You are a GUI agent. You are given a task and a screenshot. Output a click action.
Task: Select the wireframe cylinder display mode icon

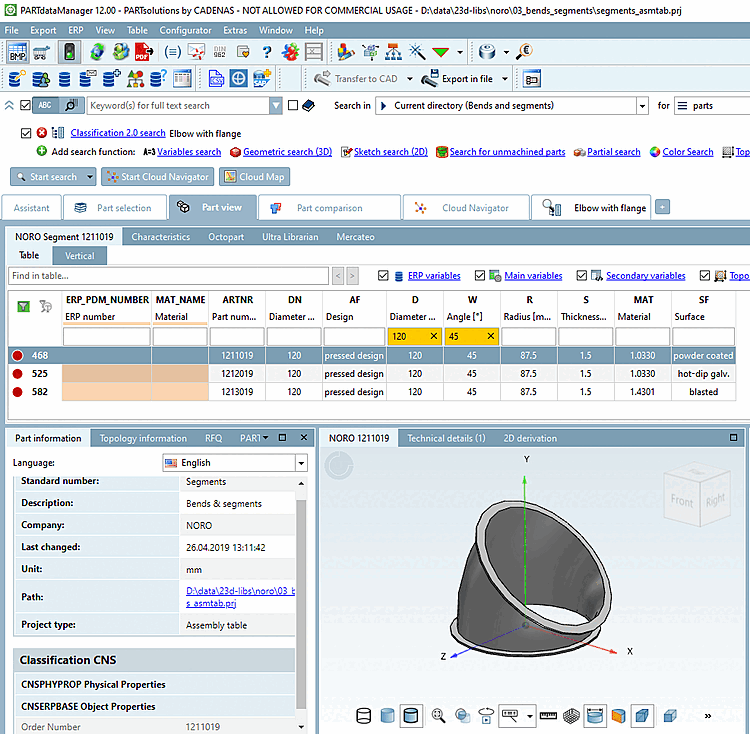tap(364, 715)
